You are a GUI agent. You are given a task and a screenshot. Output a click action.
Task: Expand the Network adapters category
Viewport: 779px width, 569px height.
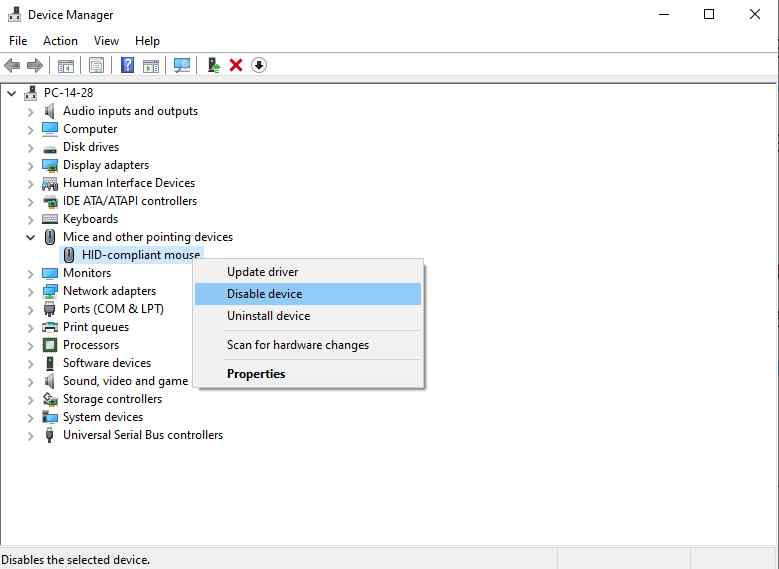point(31,292)
